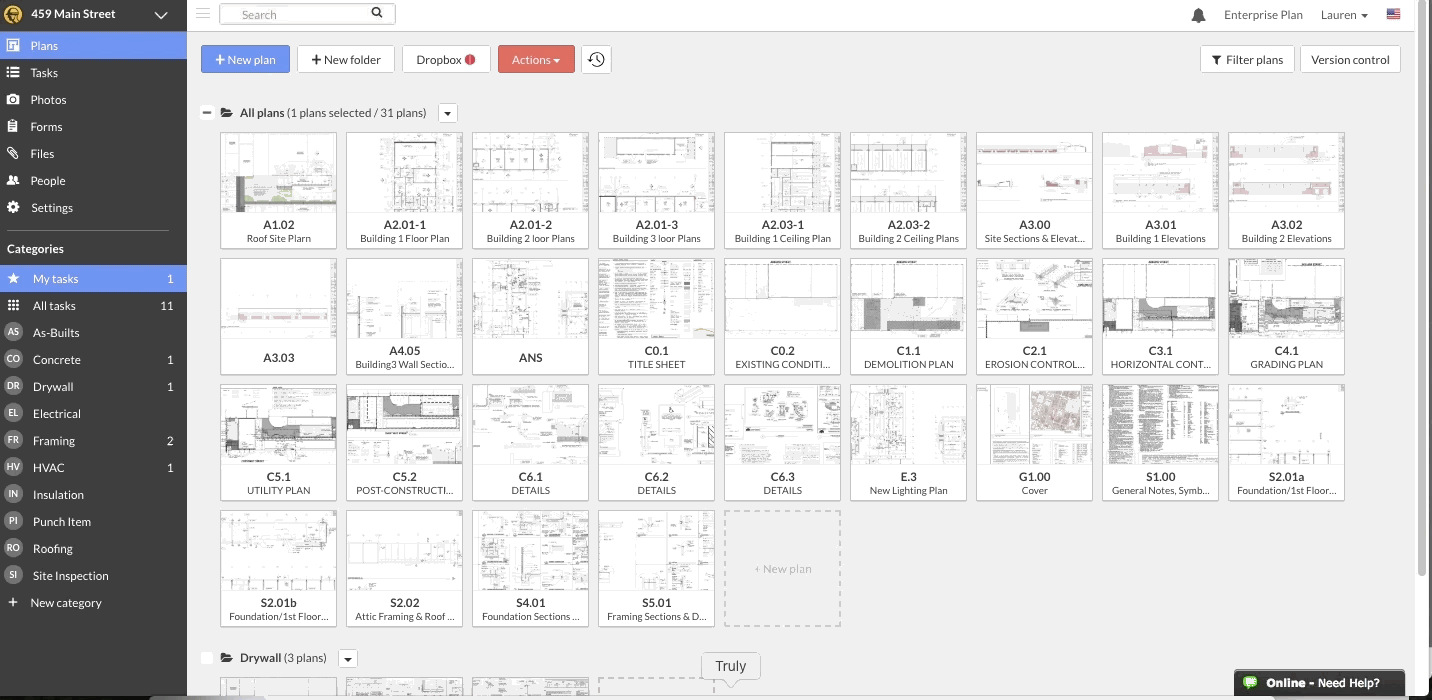The height and width of the screenshot is (700, 1432).
Task: Click the Settings gear icon
Action: (13, 207)
